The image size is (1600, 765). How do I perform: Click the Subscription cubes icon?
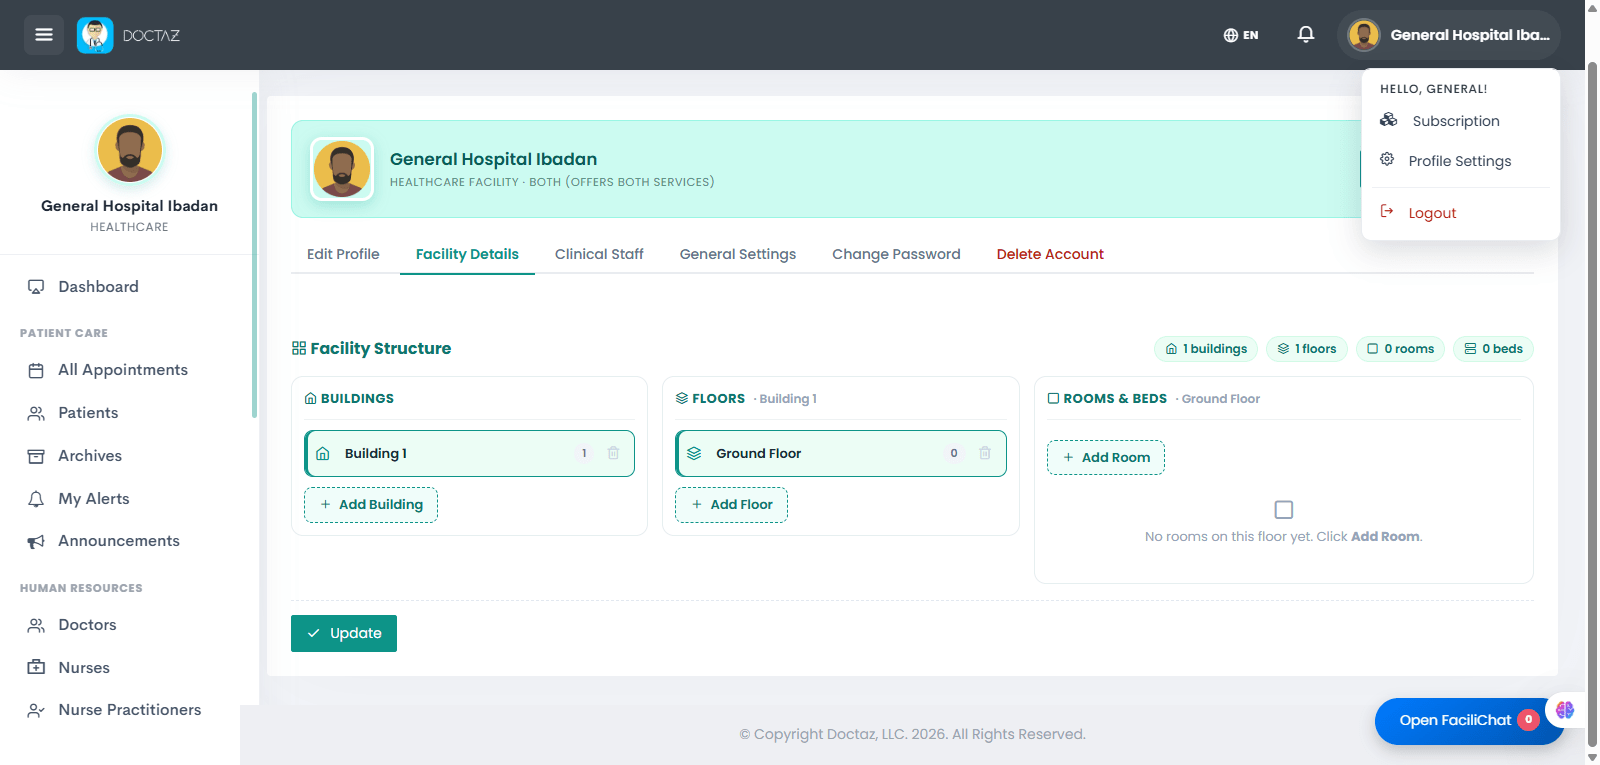coord(1389,120)
